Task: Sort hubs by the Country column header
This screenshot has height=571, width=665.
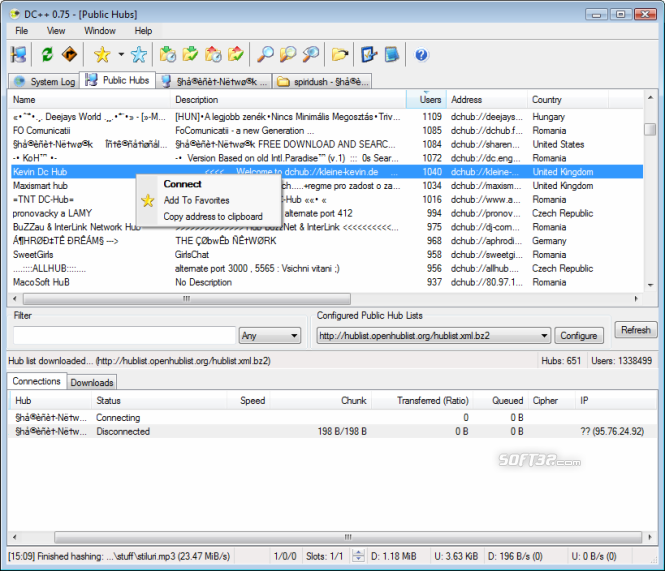Action: (568, 100)
